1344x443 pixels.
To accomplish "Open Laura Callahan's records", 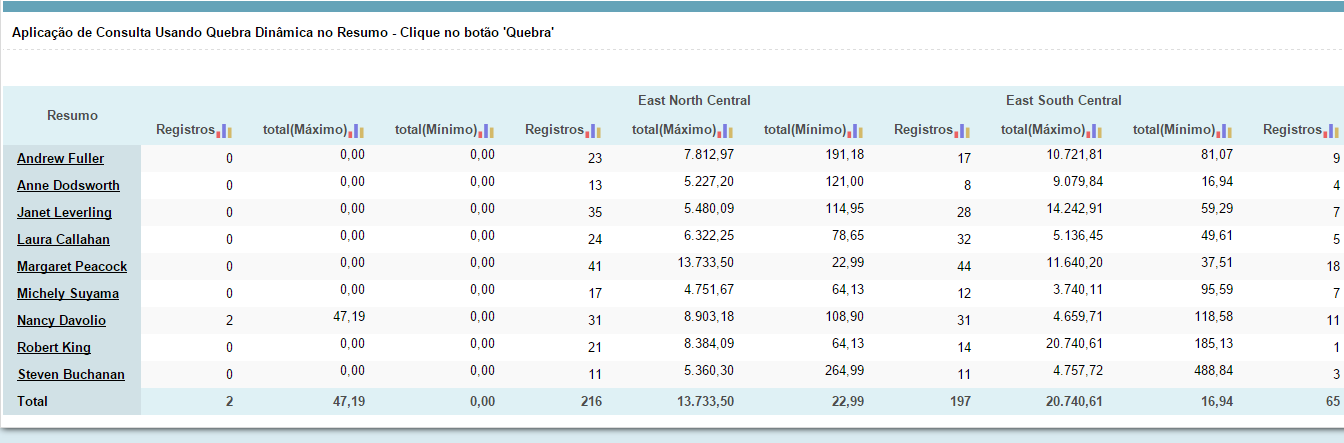I will click(63, 240).
